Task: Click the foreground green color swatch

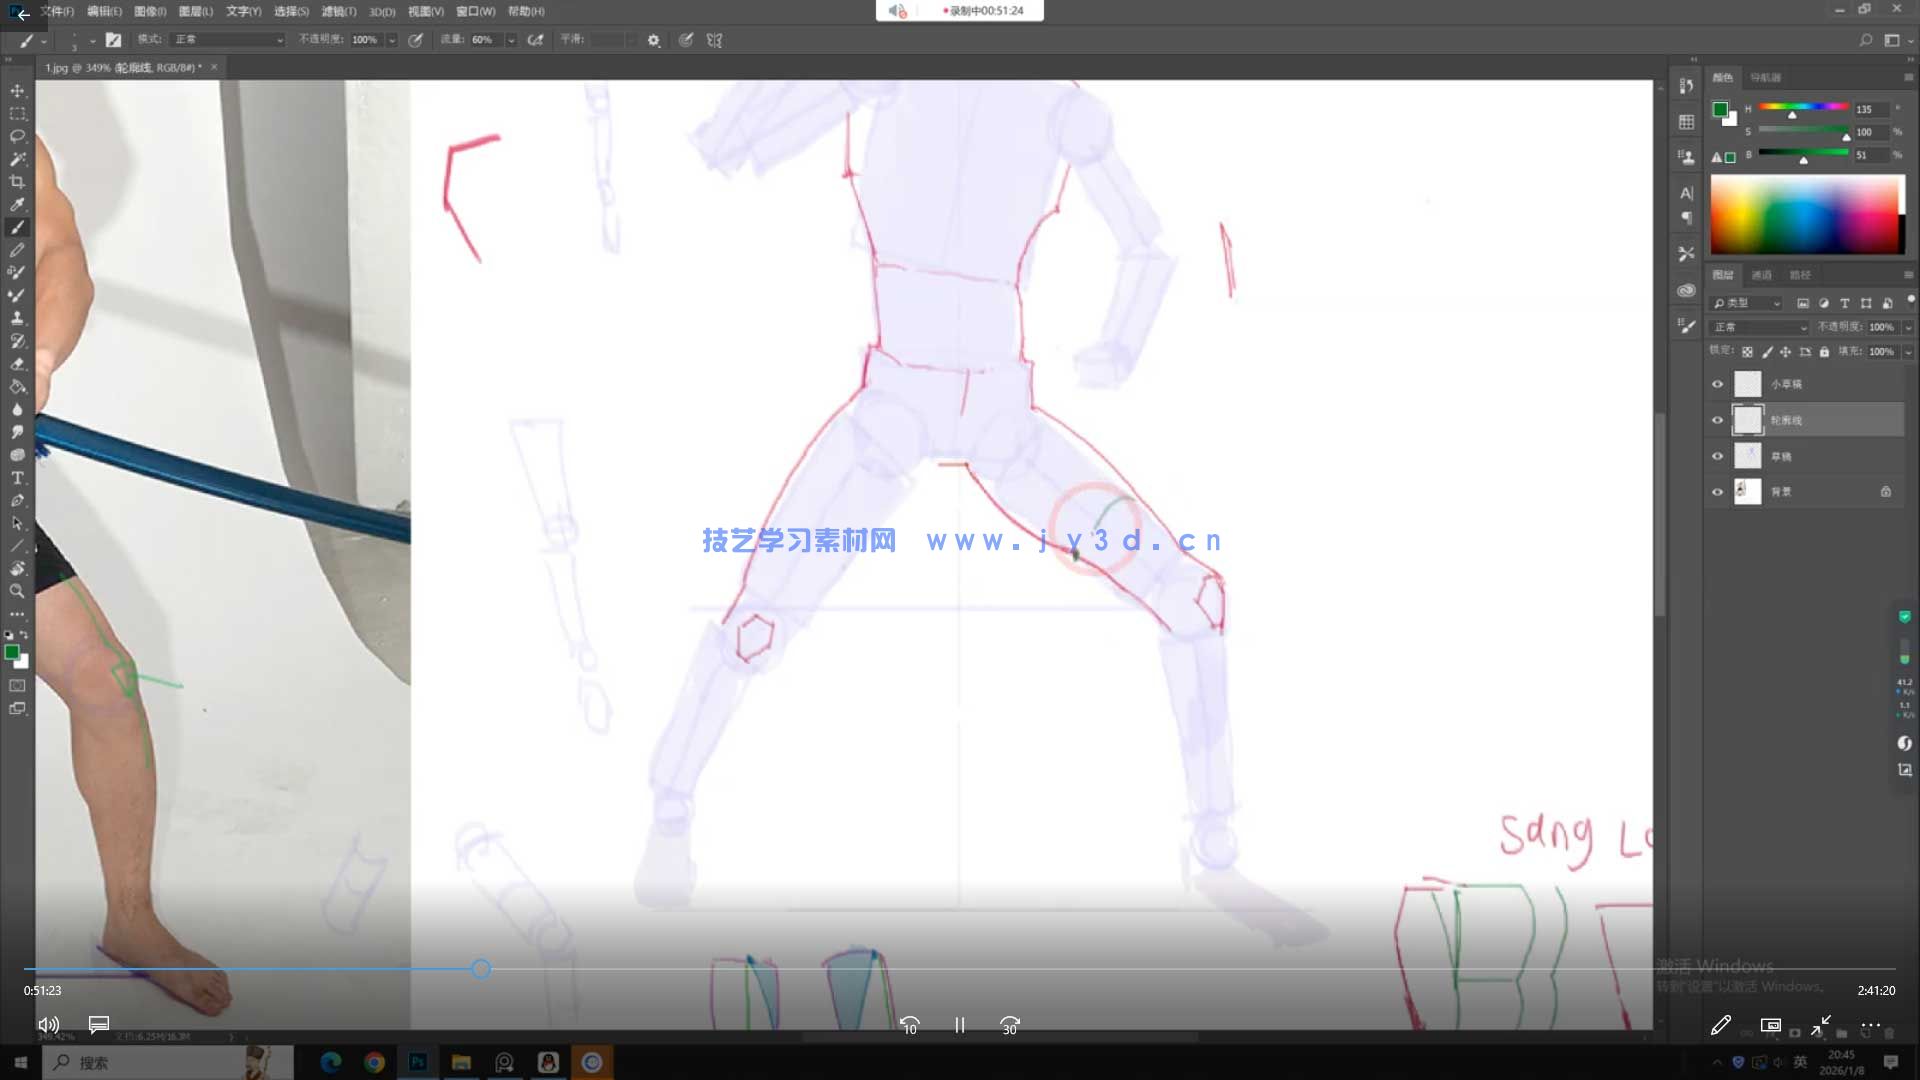Action: point(11,652)
